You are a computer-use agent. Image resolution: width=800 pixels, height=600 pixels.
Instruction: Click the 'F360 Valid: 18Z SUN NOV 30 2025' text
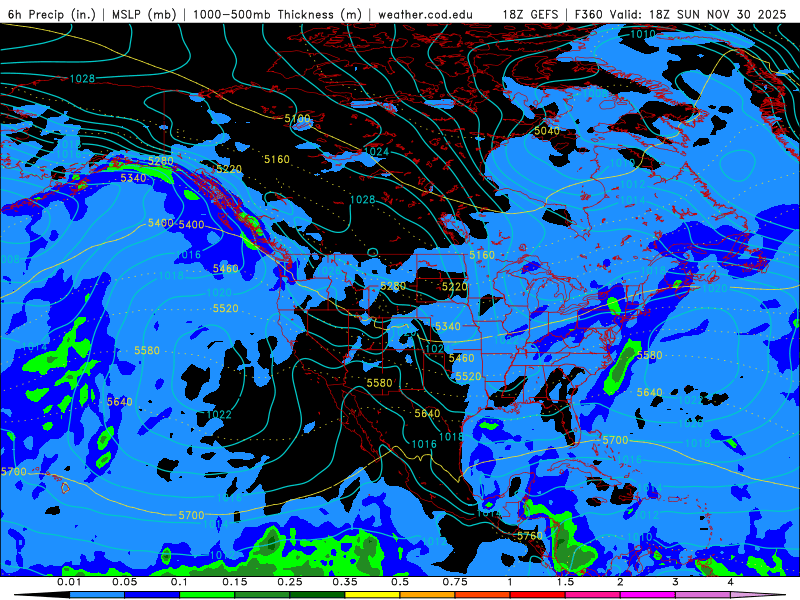tap(681, 14)
